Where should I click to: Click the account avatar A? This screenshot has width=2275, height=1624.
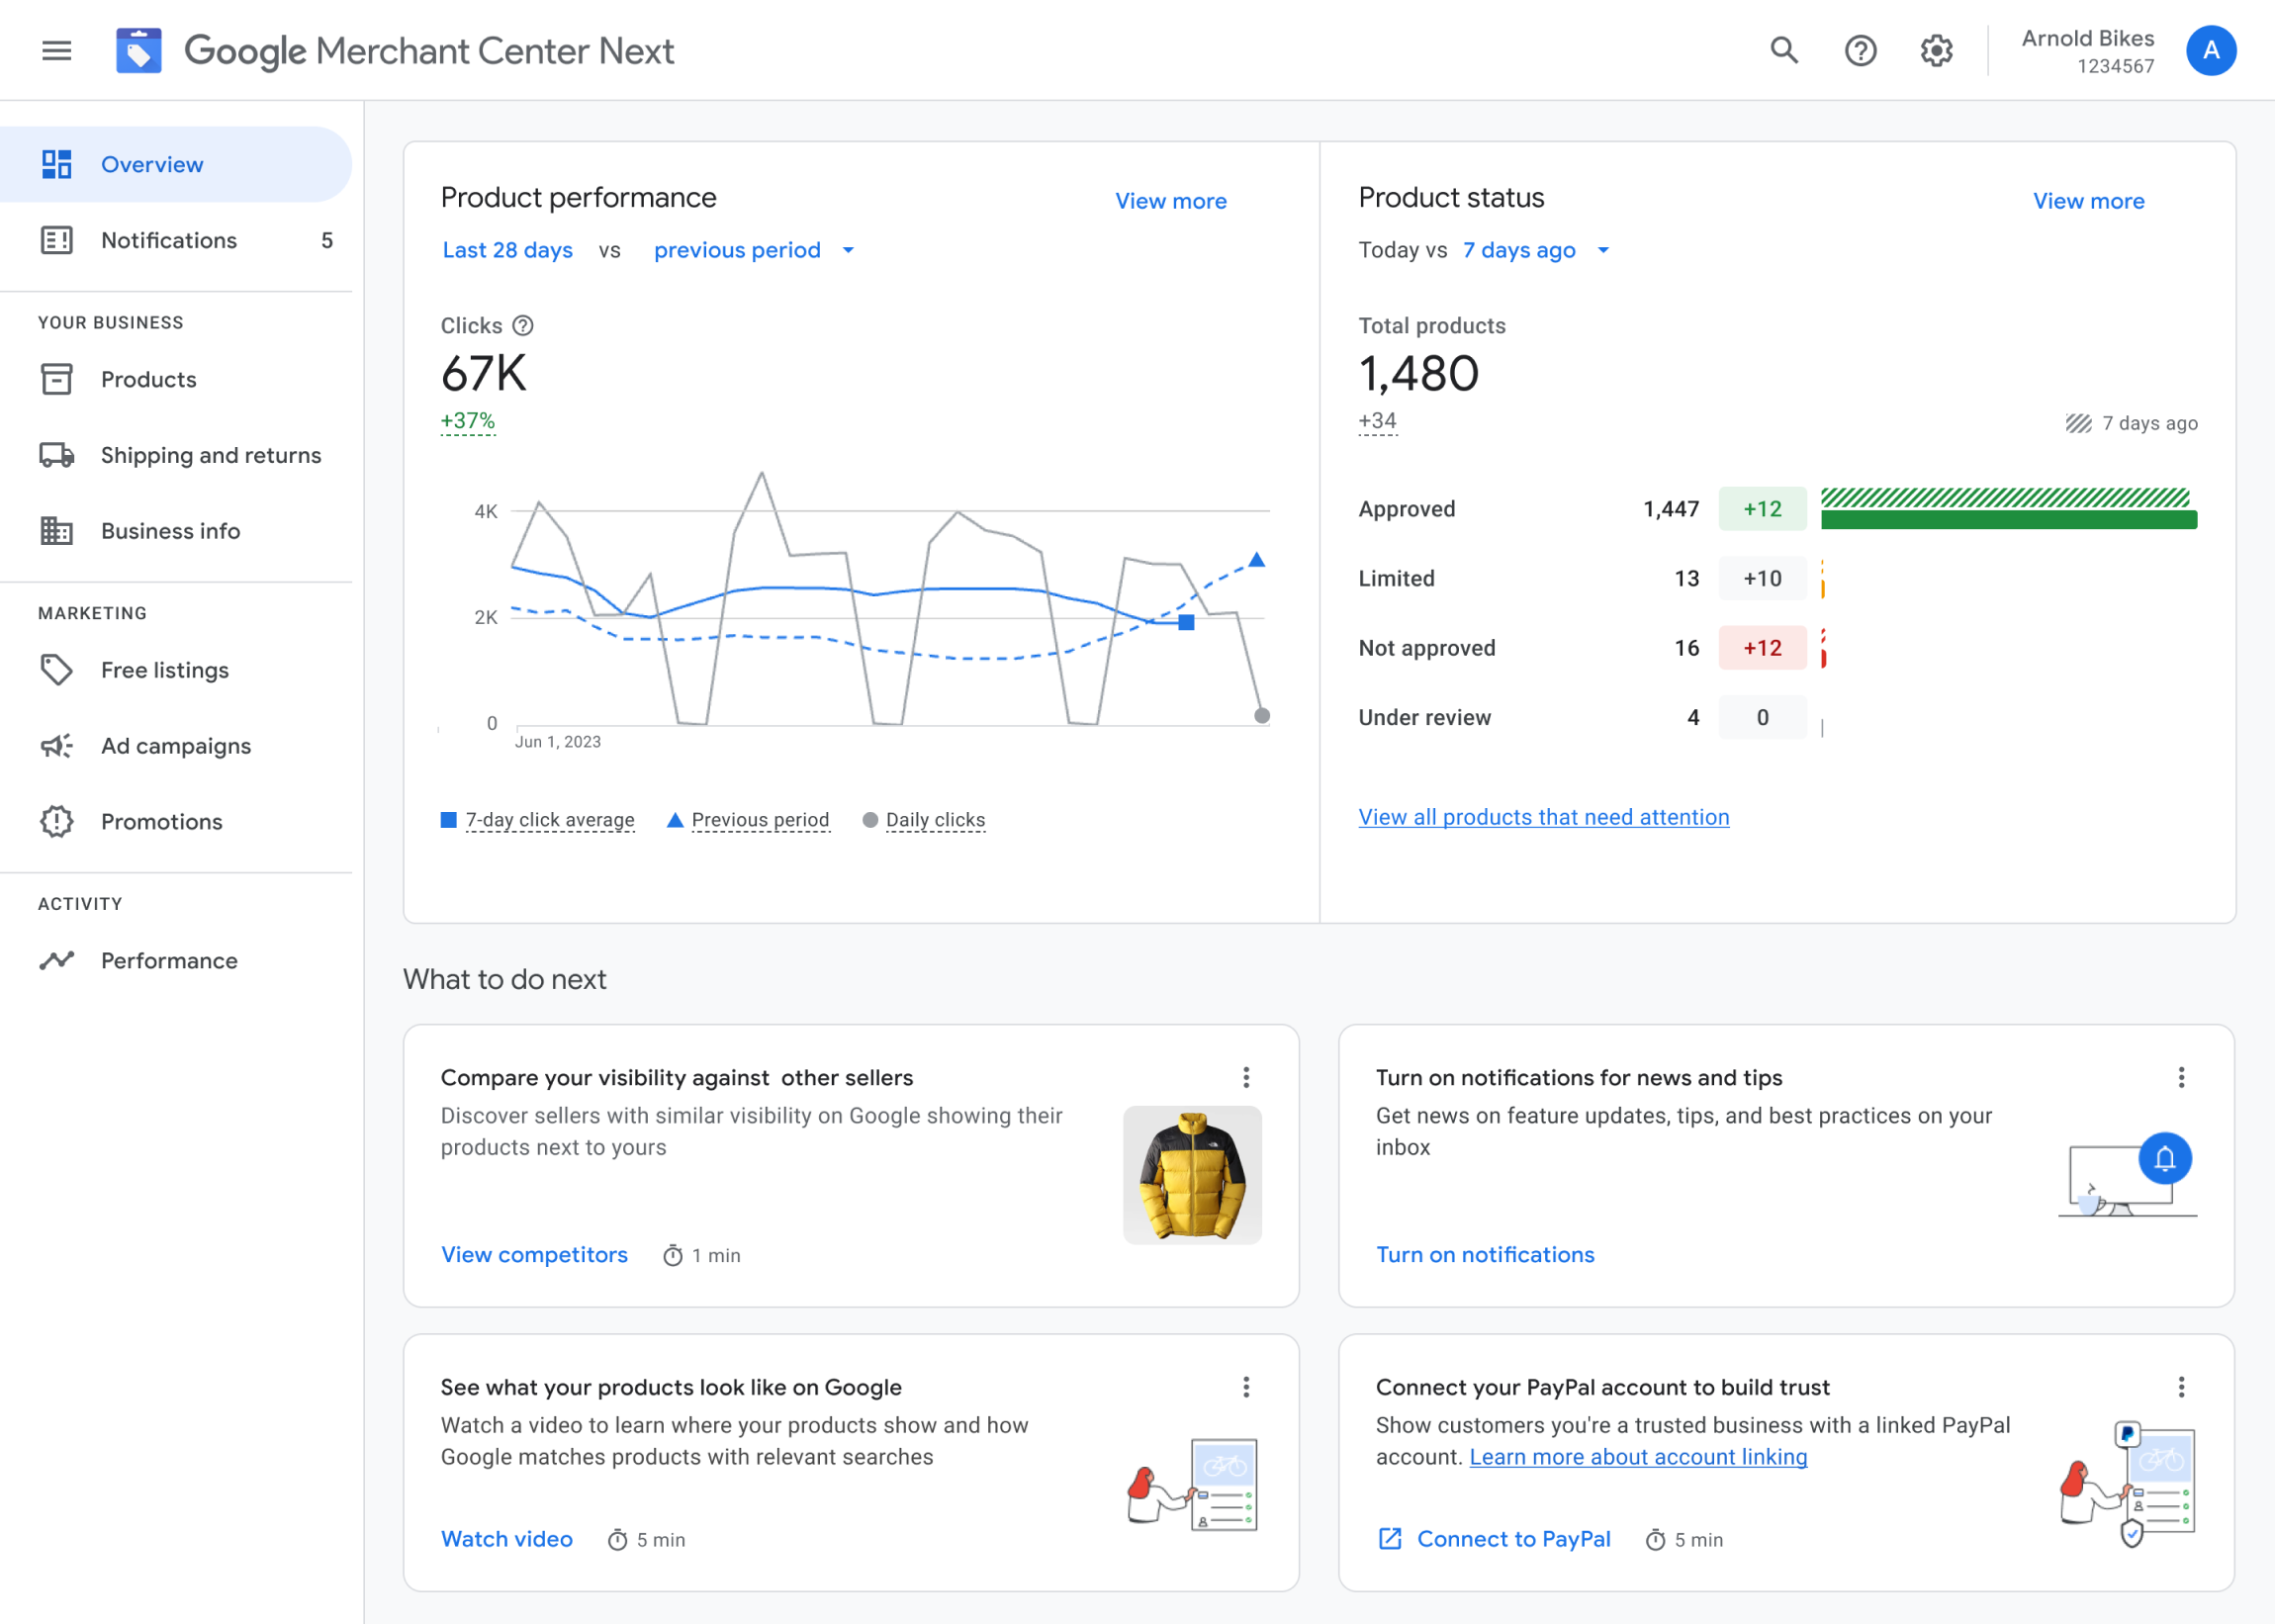click(2211, 50)
